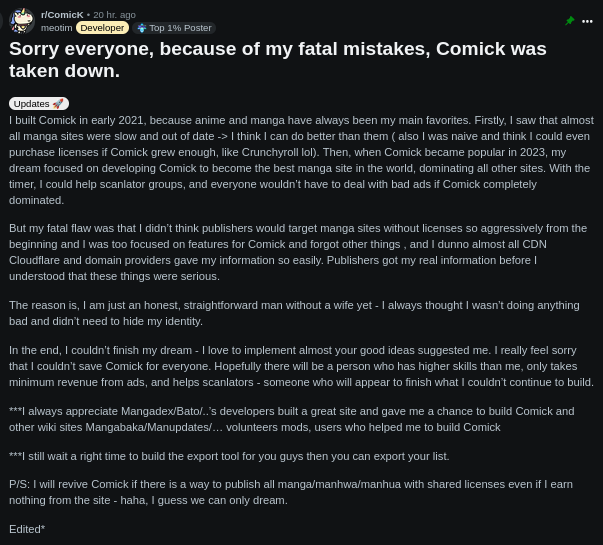This screenshot has width=603, height=545.
Task: Click the paragraph starting 'I built Comick'
Action: (301, 160)
